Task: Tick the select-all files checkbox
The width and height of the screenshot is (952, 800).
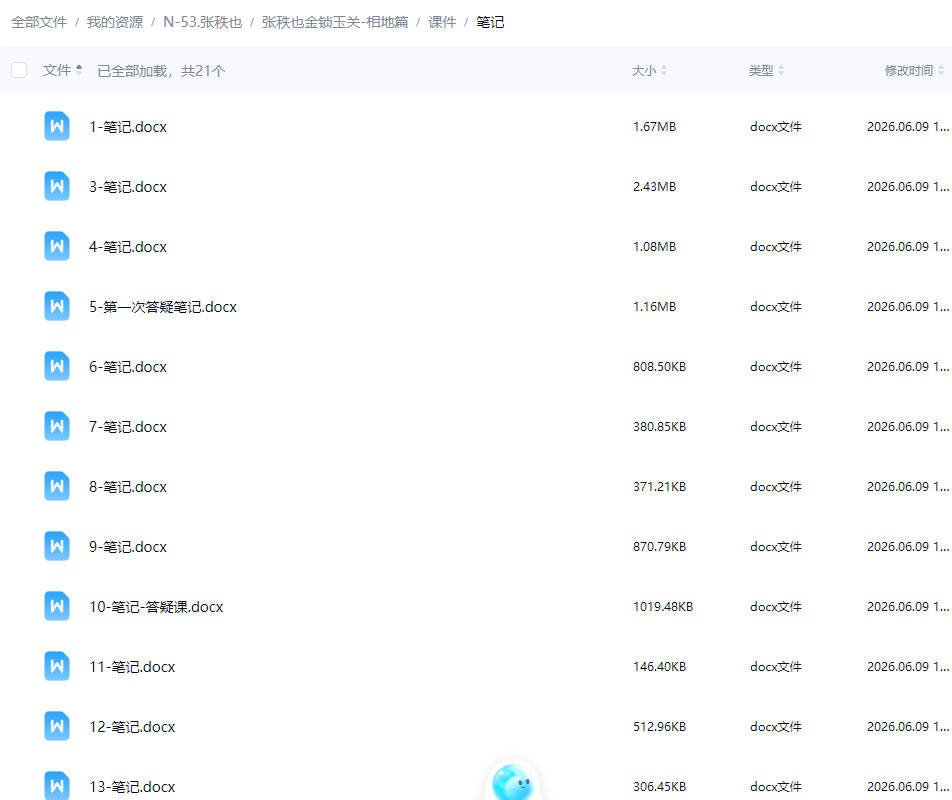Action: pyautogui.click(x=19, y=70)
